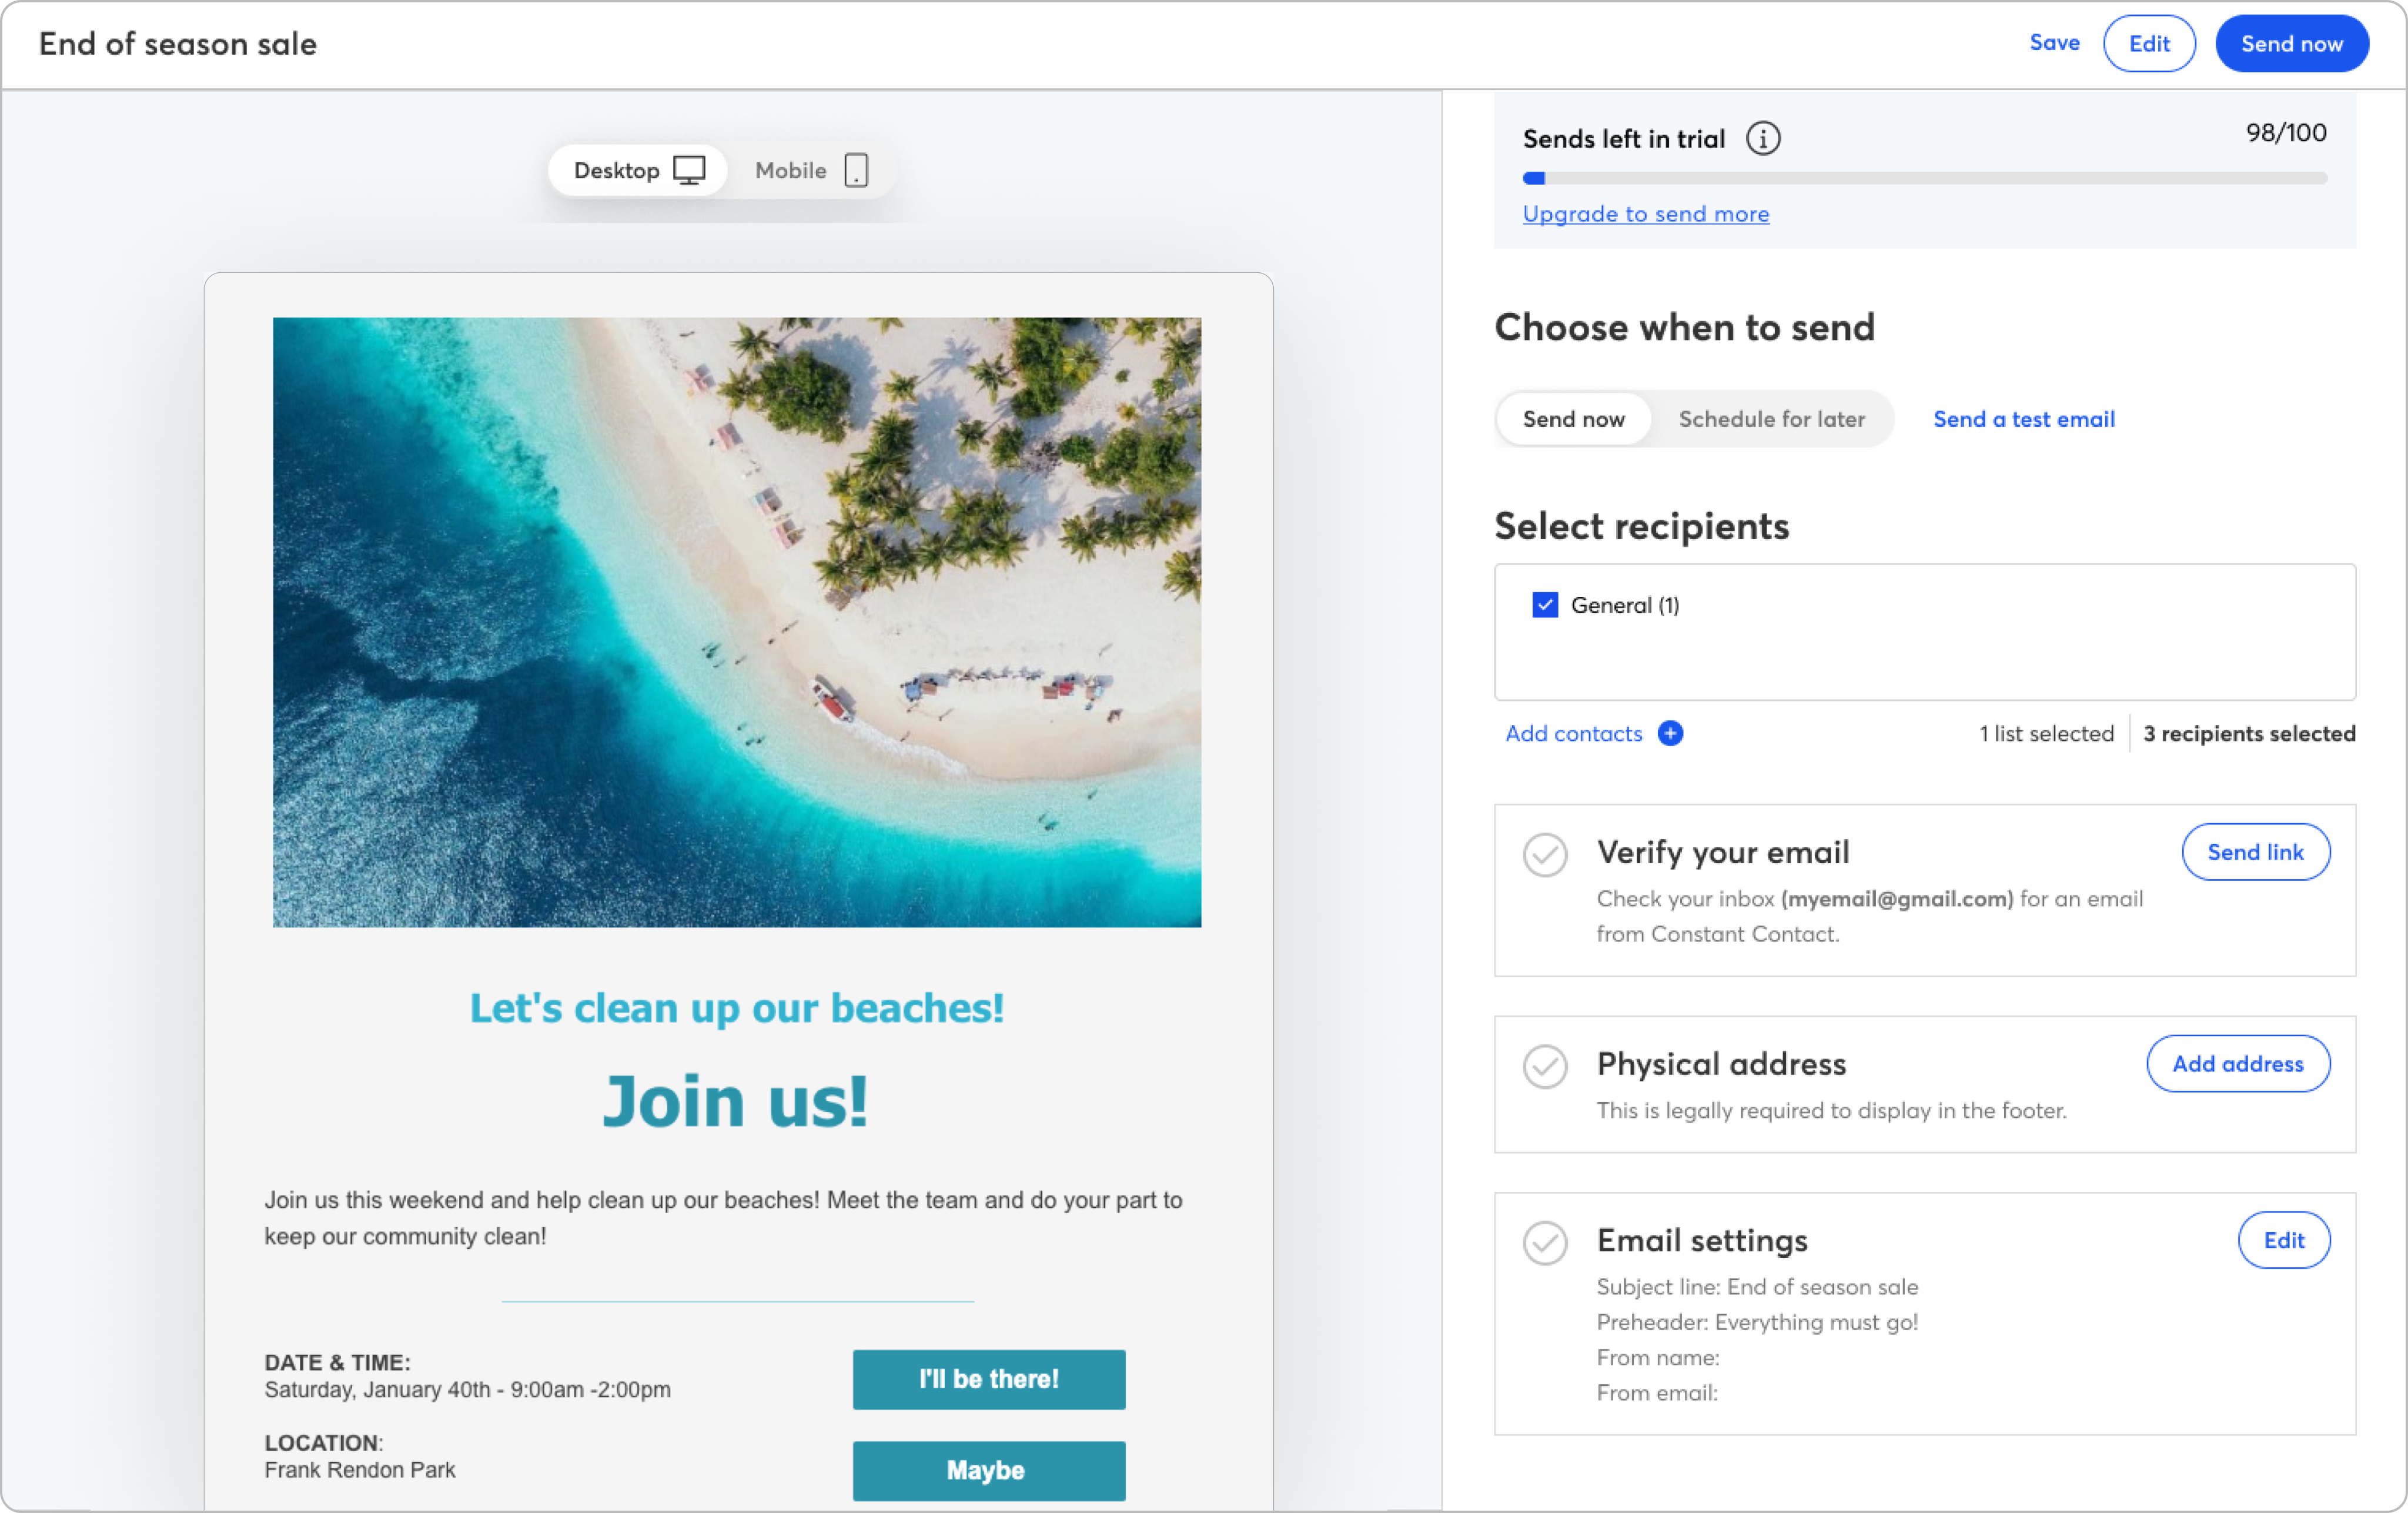This screenshot has height=1513, width=2408.
Task: Click the Add address button
Action: click(2237, 1064)
